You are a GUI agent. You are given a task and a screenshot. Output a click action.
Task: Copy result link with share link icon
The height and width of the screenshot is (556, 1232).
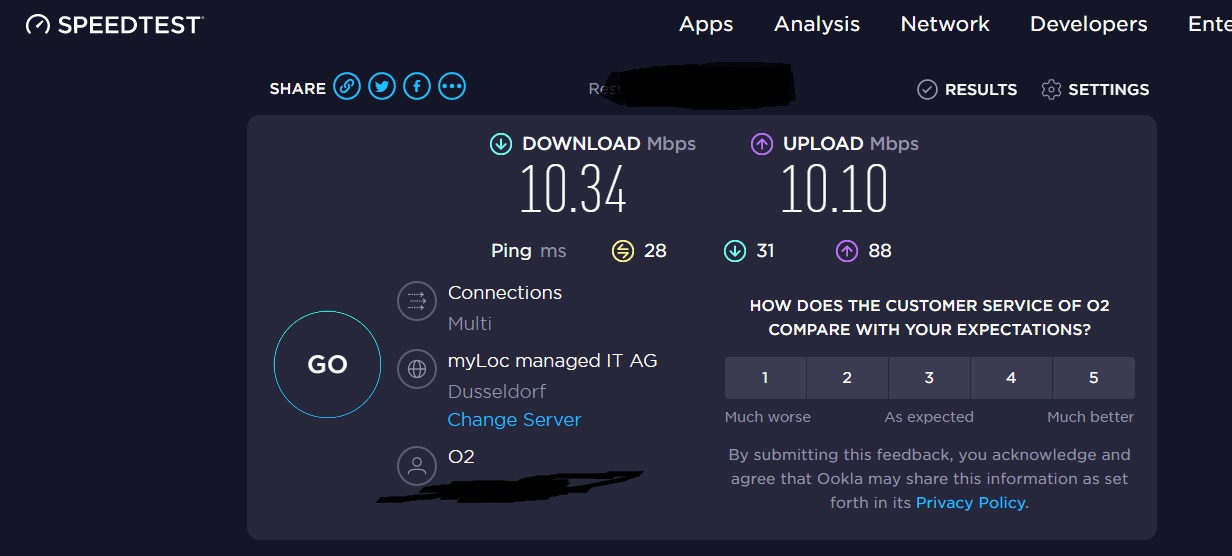coord(347,87)
